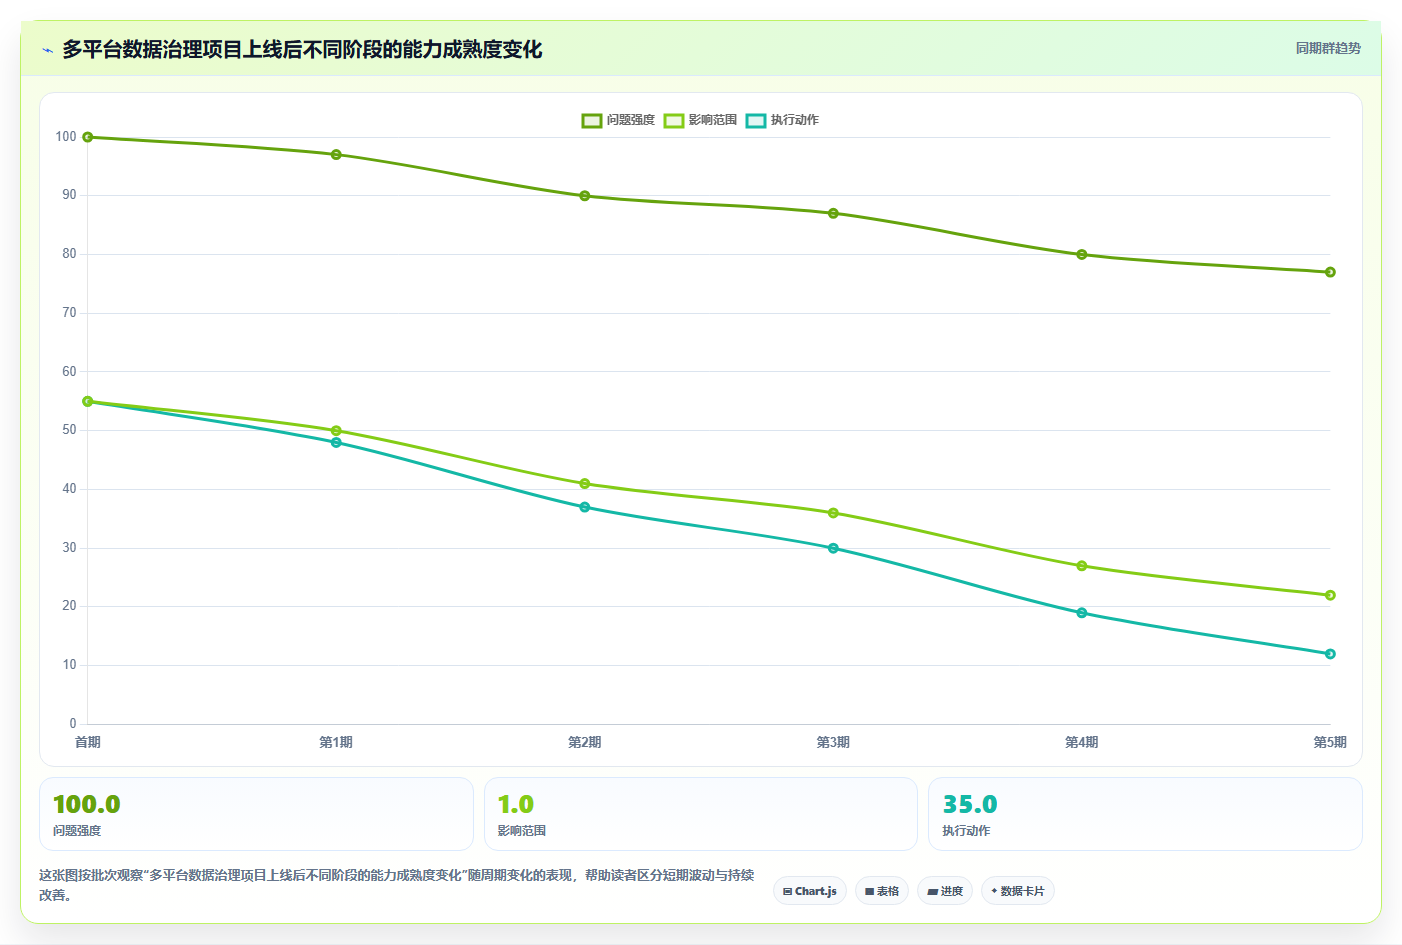This screenshot has height=945, width=1402.
Task: Select the 执行动作 data point at 第1期
Action: (x=336, y=442)
